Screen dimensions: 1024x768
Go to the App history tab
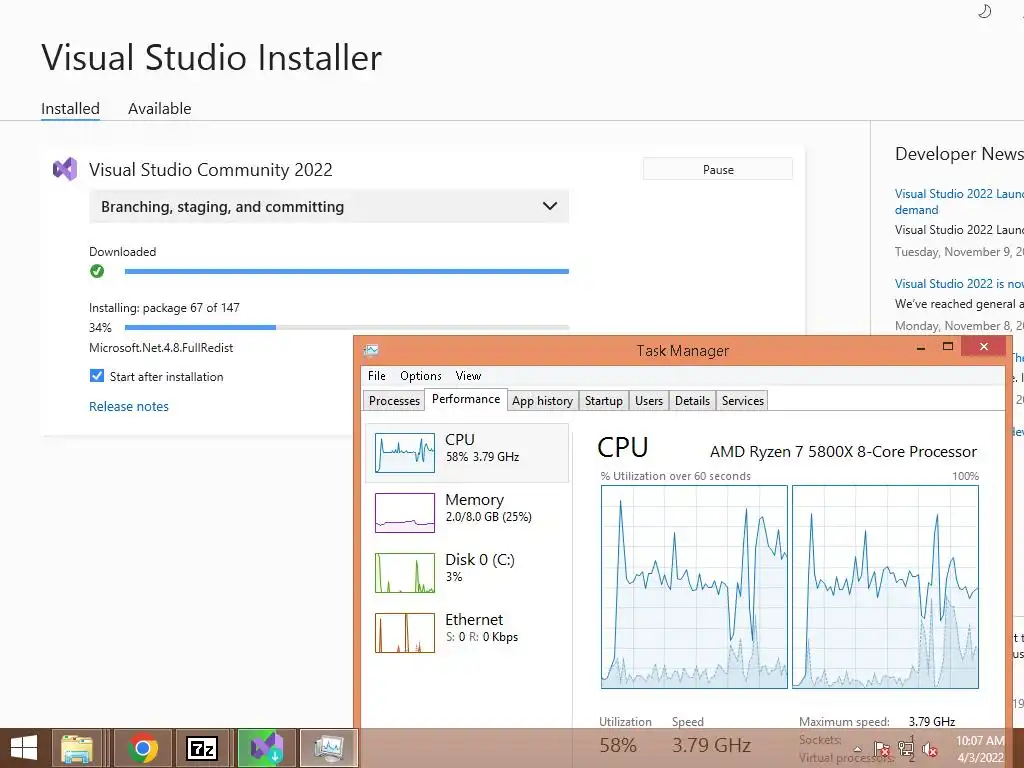click(542, 400)
